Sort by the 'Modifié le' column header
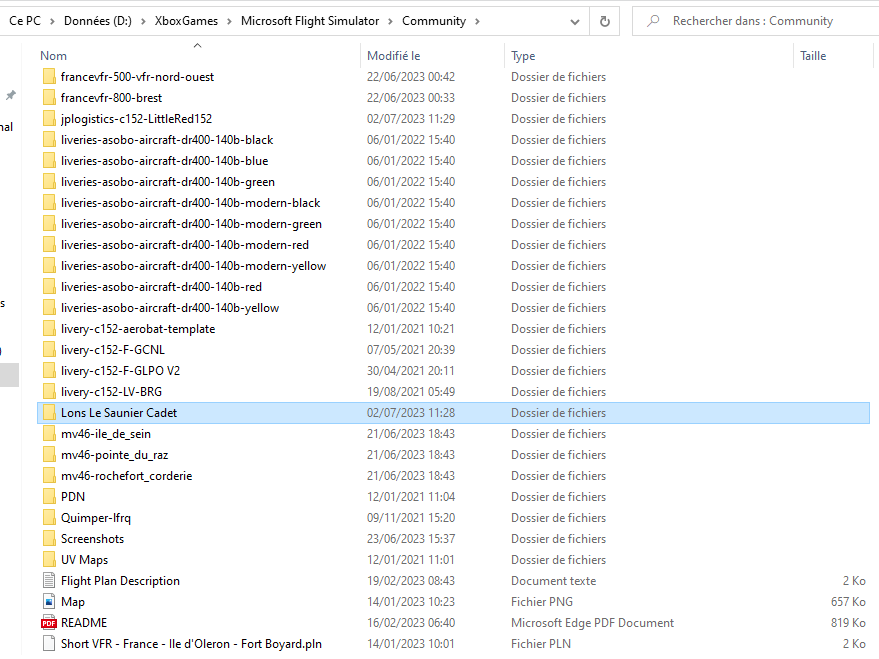879x659 pixels. click(x=394, y=56)
